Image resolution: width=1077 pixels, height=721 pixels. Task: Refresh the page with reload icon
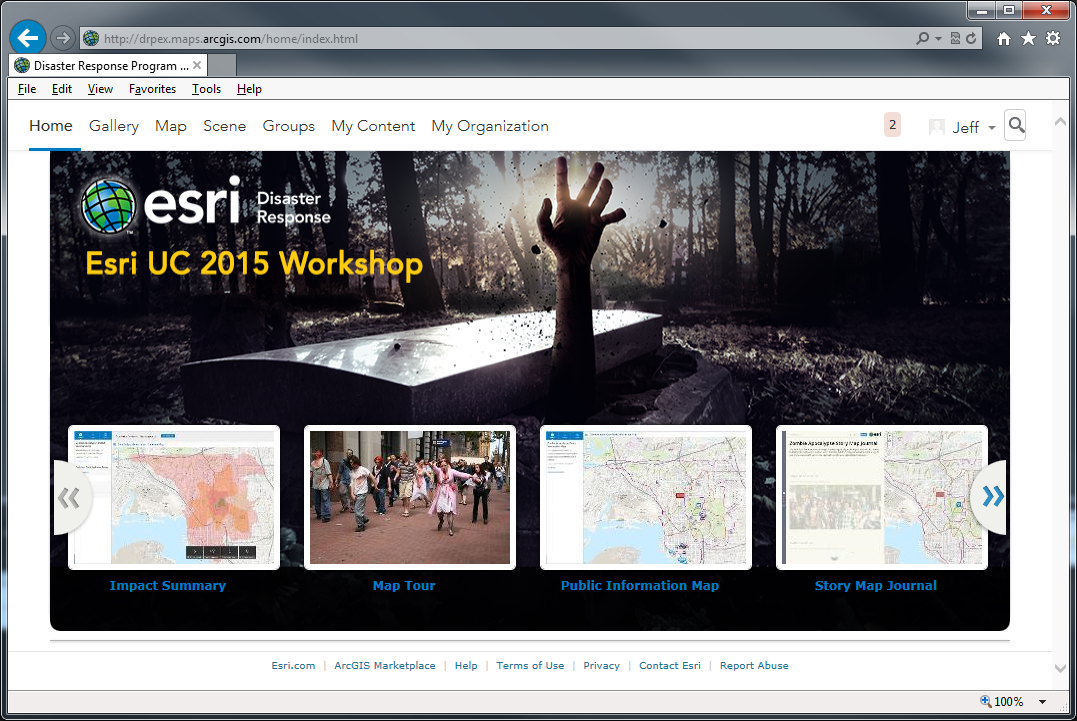[x=971, y=38]
